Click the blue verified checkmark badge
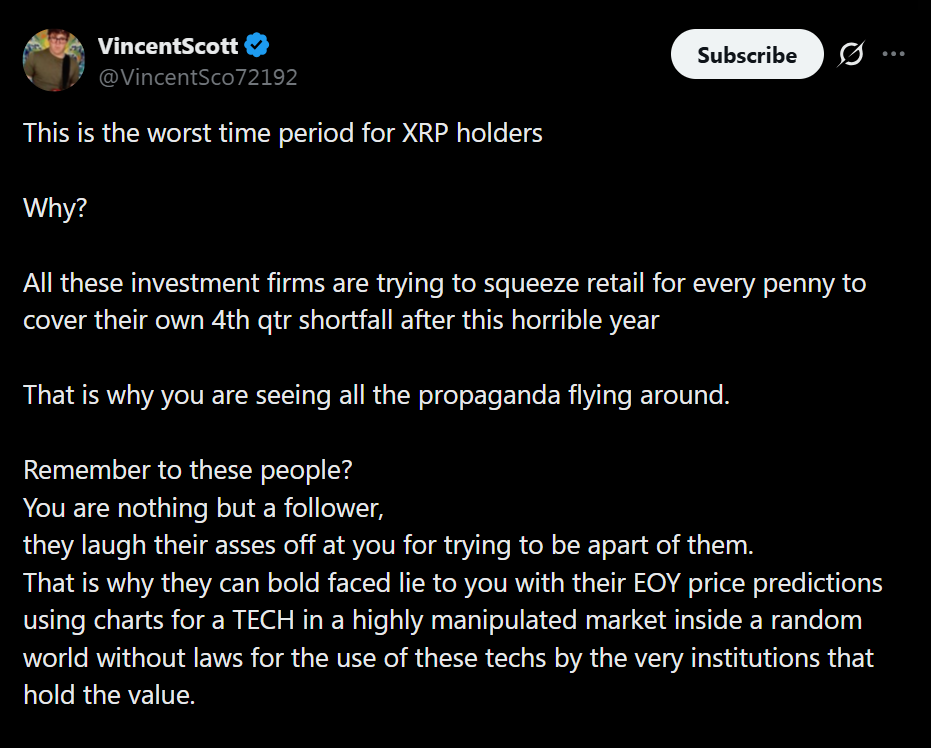This screenshot has height=748, width=931. click(x=258, y=46)
